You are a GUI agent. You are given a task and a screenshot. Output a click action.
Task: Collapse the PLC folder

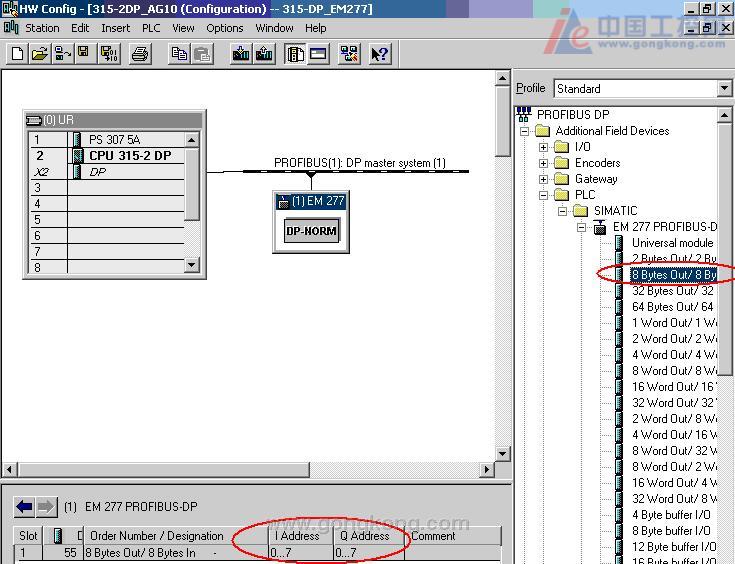(543, 195)
